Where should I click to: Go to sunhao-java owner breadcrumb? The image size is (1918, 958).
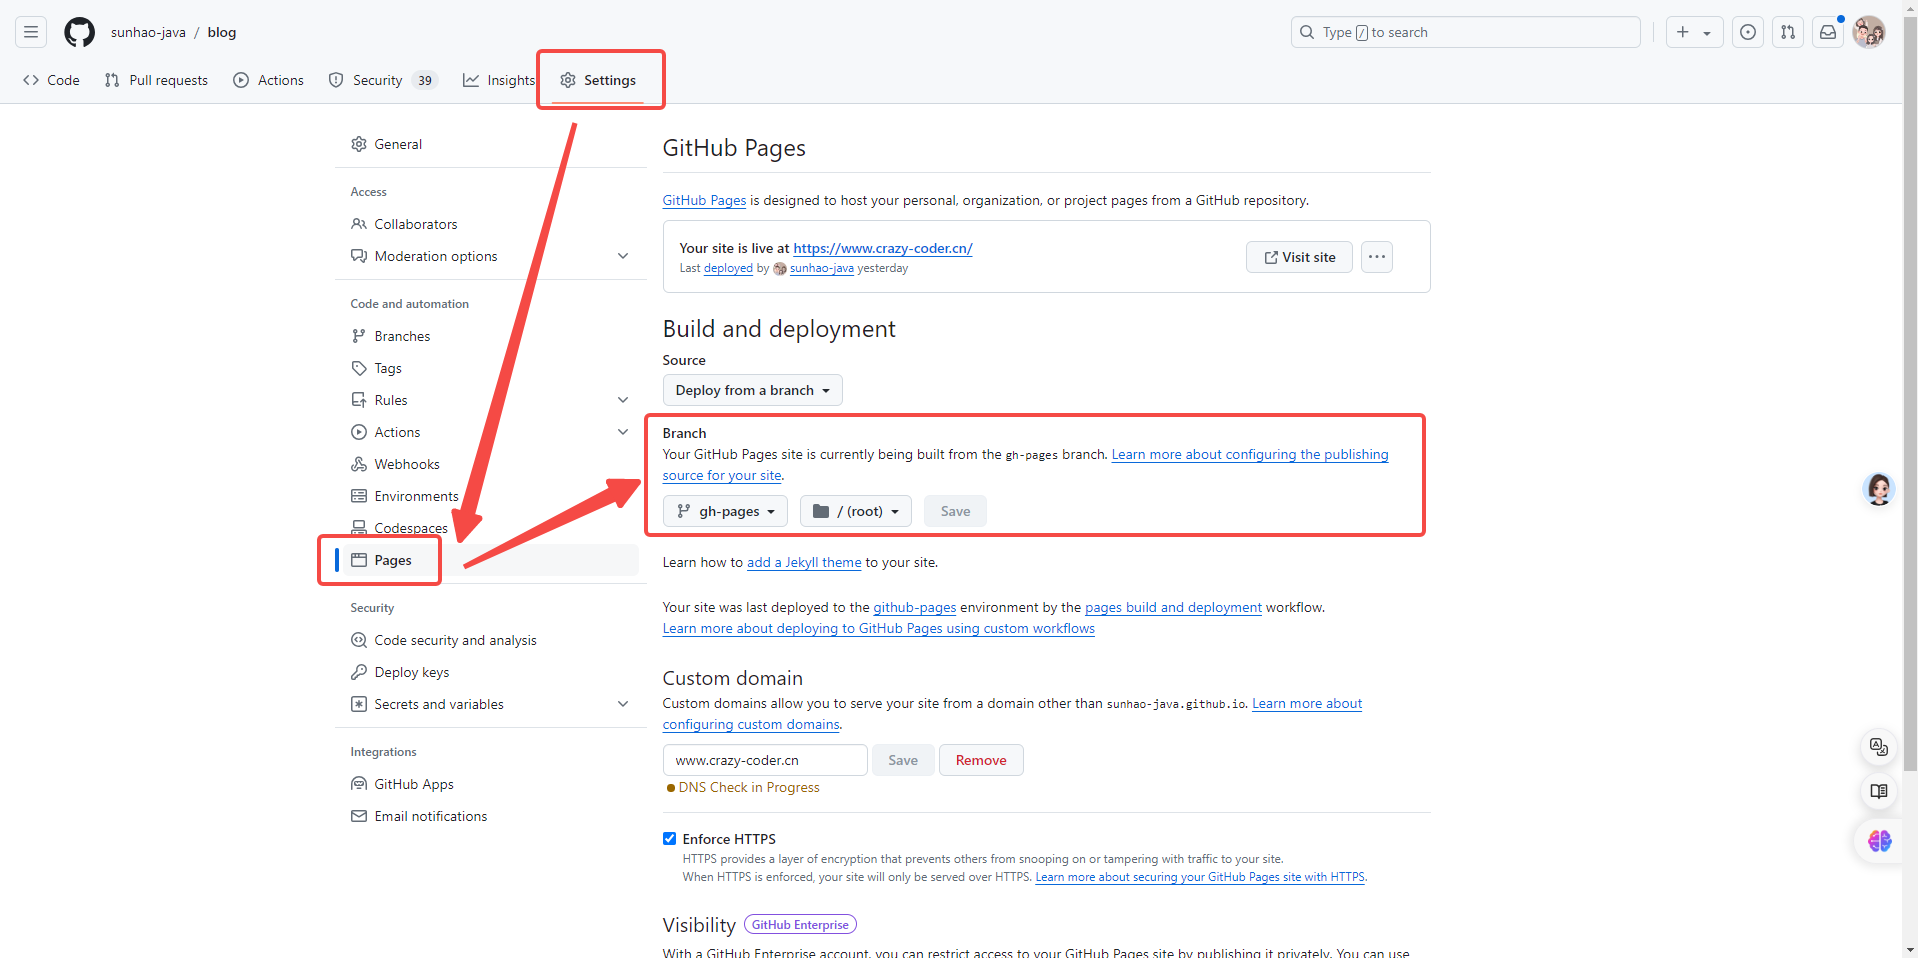pyautogui.click(x=148, y=32)
